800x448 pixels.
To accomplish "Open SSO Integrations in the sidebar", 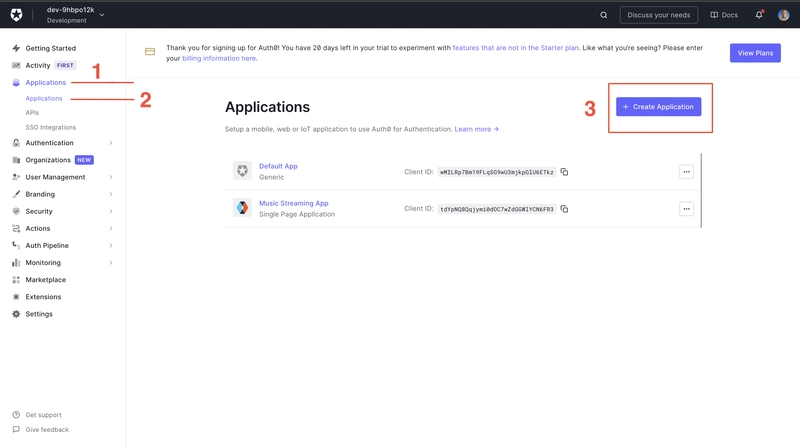I will tap(50, 127).
